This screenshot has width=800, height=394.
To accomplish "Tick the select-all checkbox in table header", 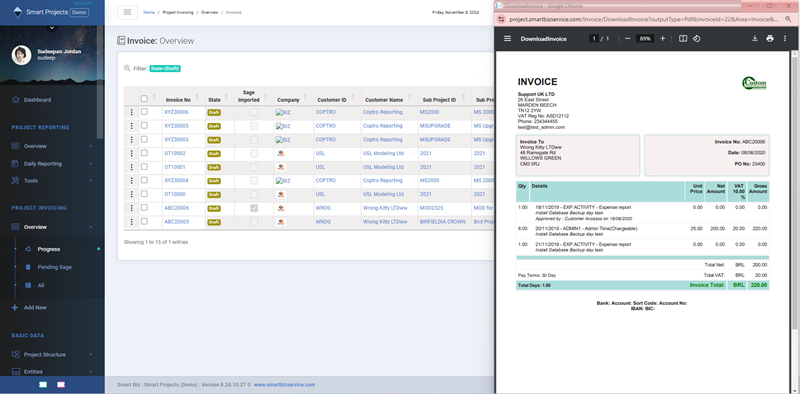I will (144, 98).
